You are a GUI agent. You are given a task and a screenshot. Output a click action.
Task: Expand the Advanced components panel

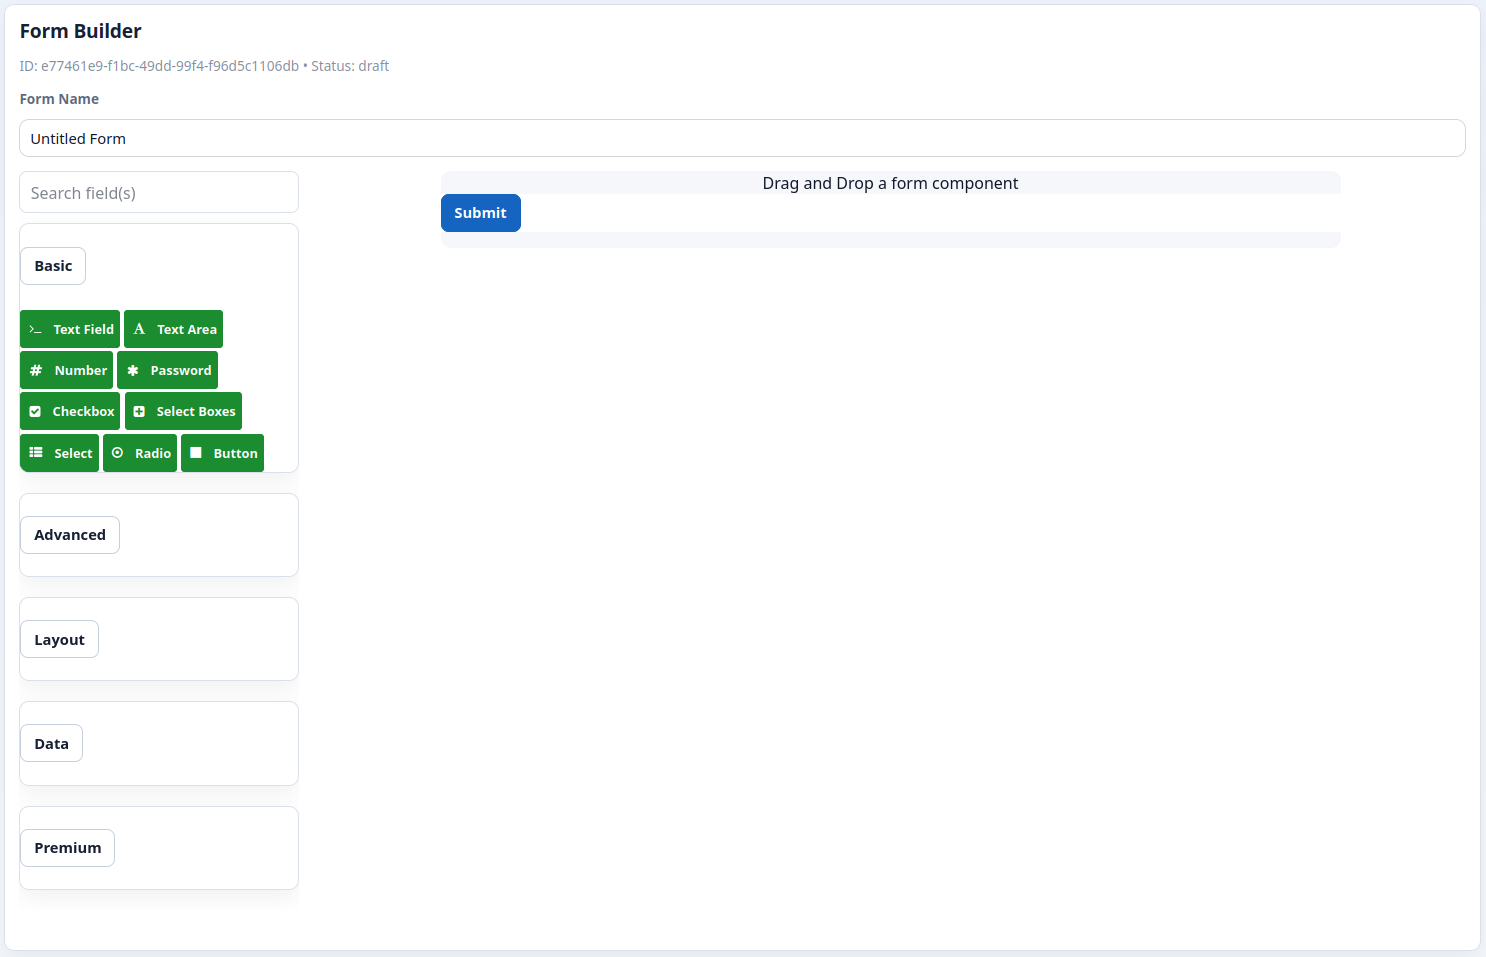[69, 534]
